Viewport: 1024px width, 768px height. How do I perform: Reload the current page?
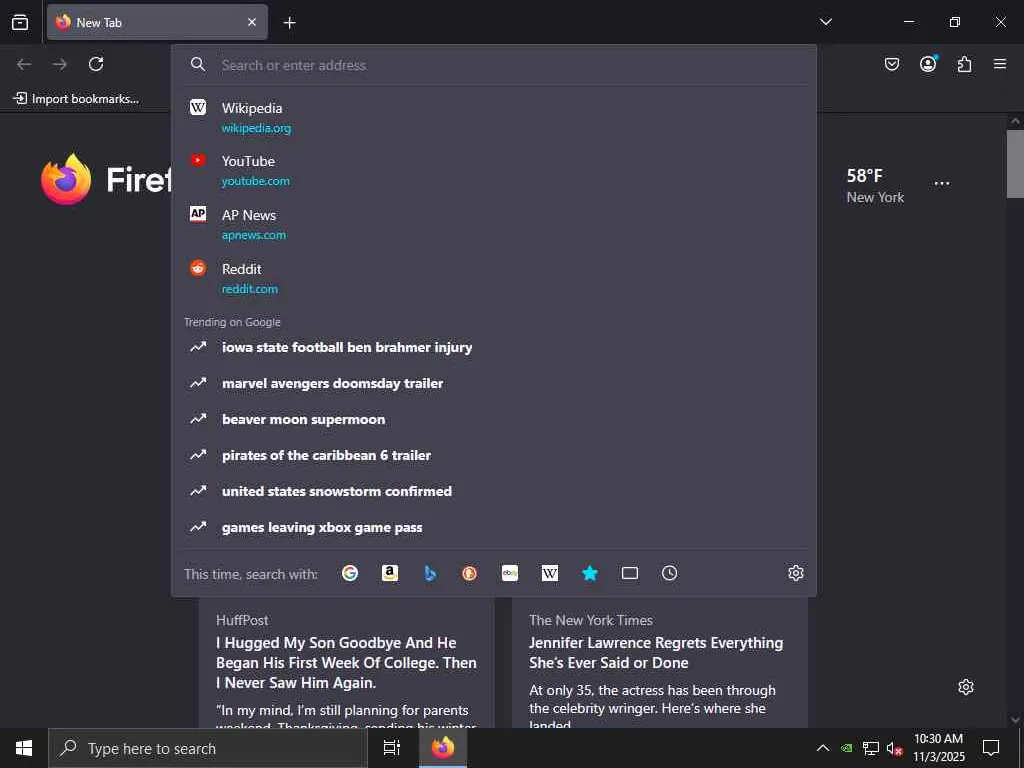click(96, 64)
